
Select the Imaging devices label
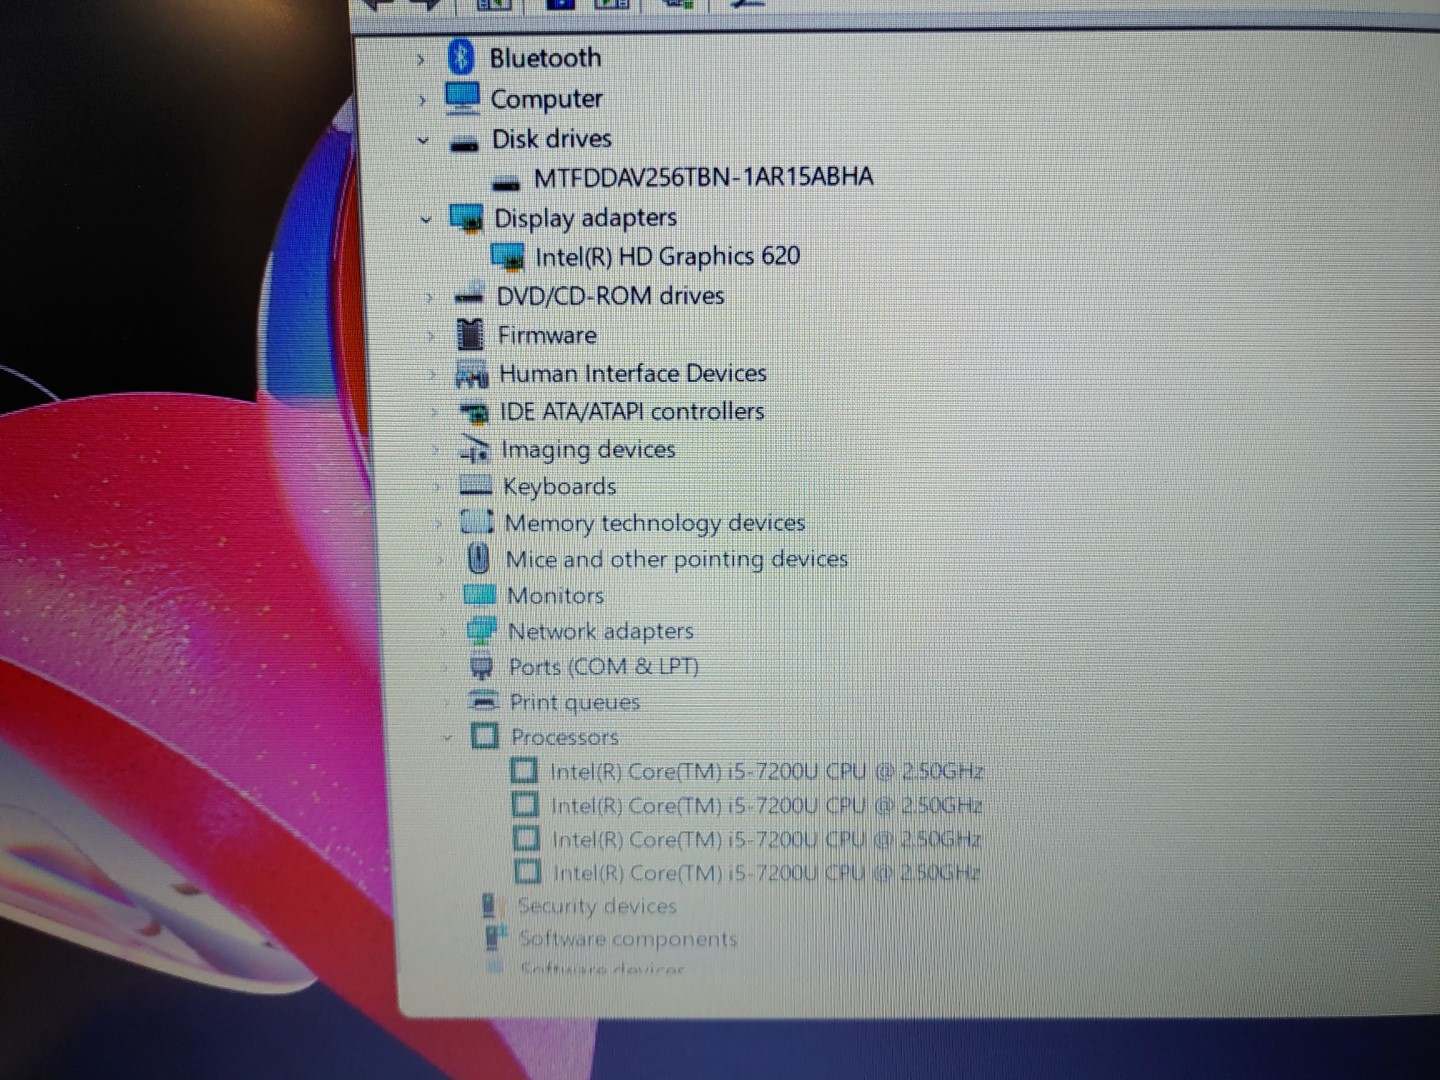point(588,449)
